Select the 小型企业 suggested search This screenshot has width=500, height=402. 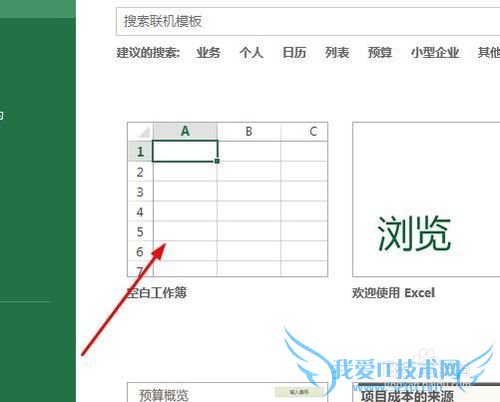[x=435, y=53]
